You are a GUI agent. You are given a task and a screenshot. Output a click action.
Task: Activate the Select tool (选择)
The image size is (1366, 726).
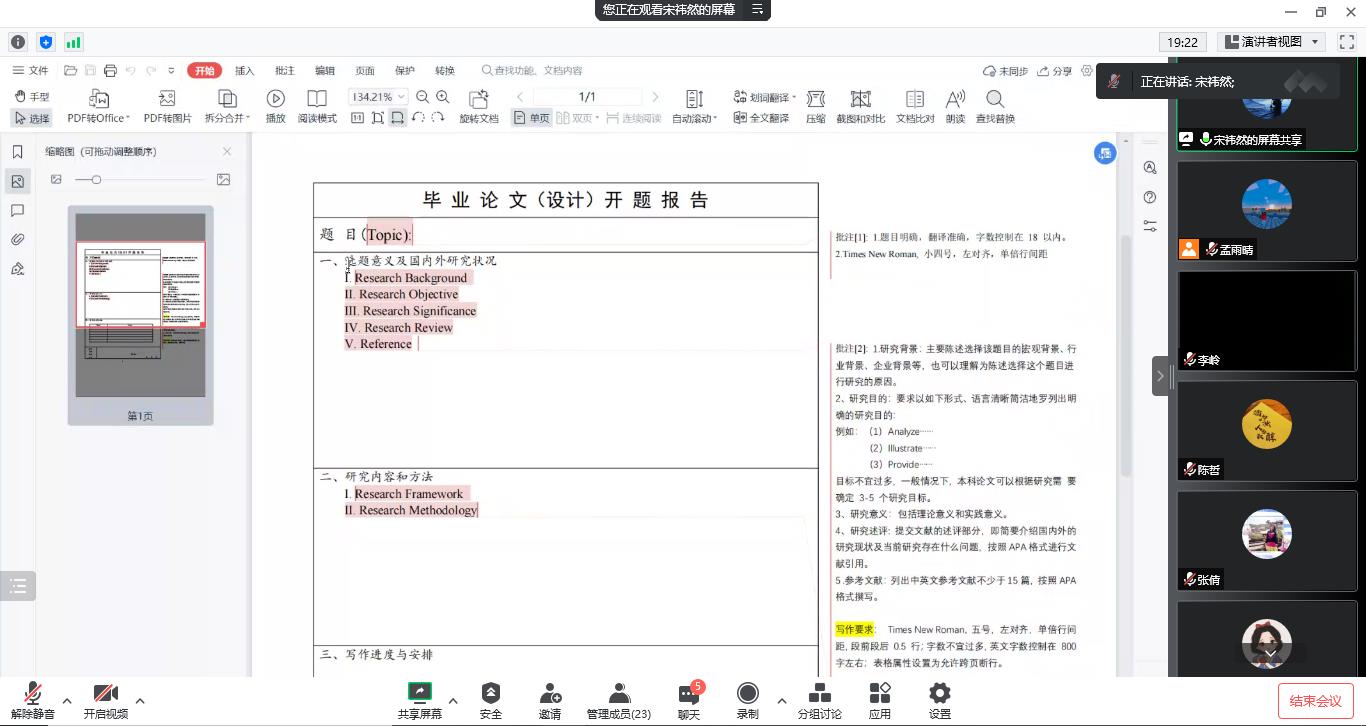(x=32, y=118)
